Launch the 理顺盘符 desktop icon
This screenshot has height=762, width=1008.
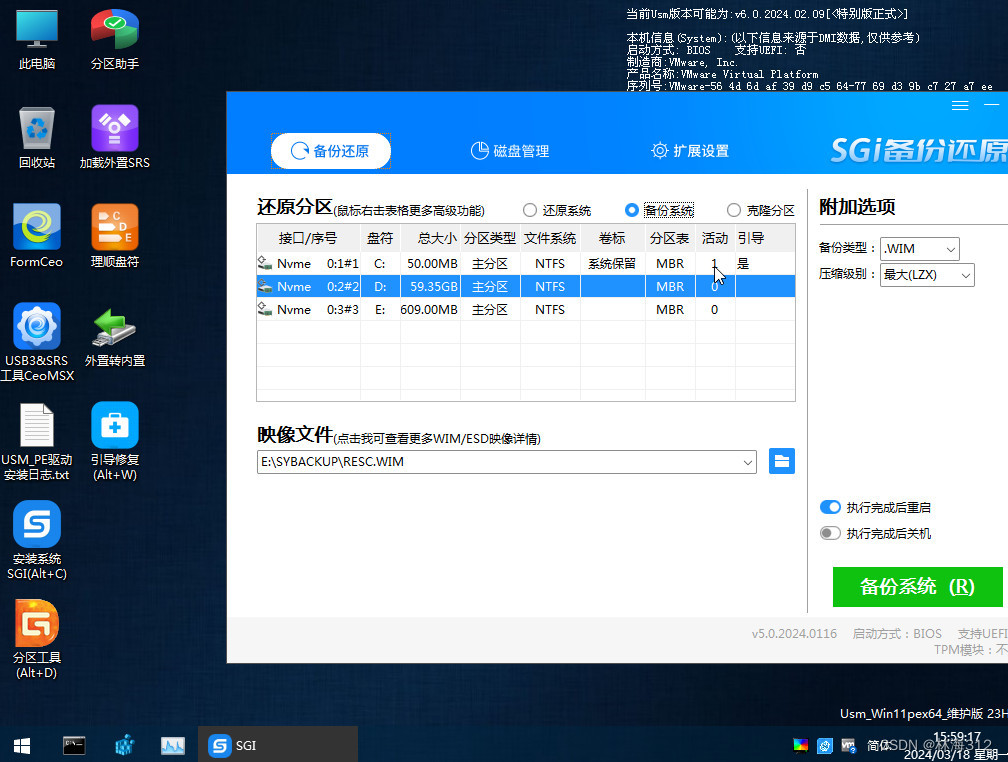[114, 237]
